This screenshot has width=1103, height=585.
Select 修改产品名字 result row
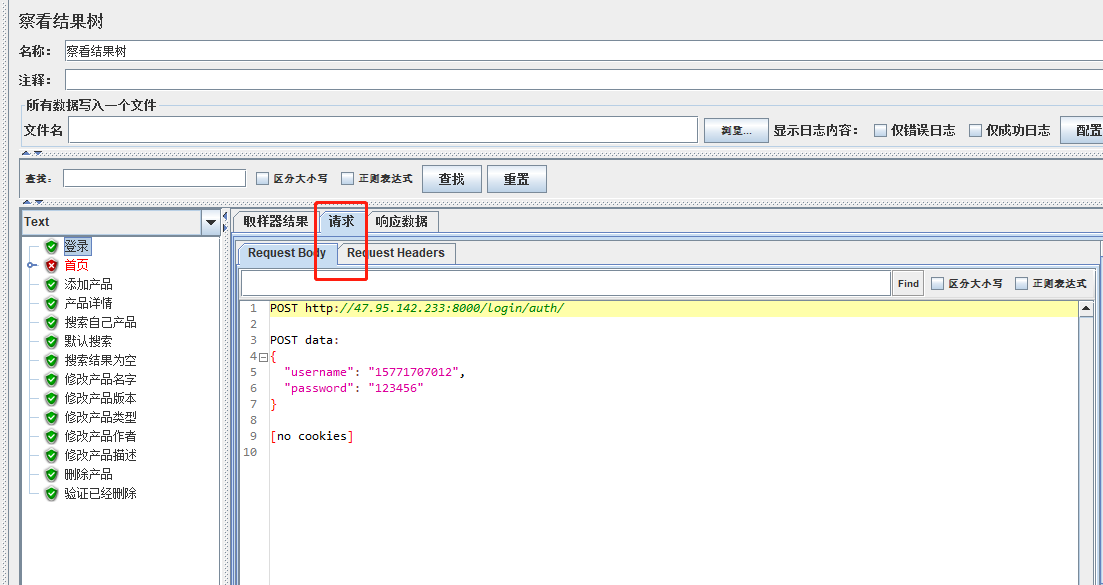tap(101, 380)
